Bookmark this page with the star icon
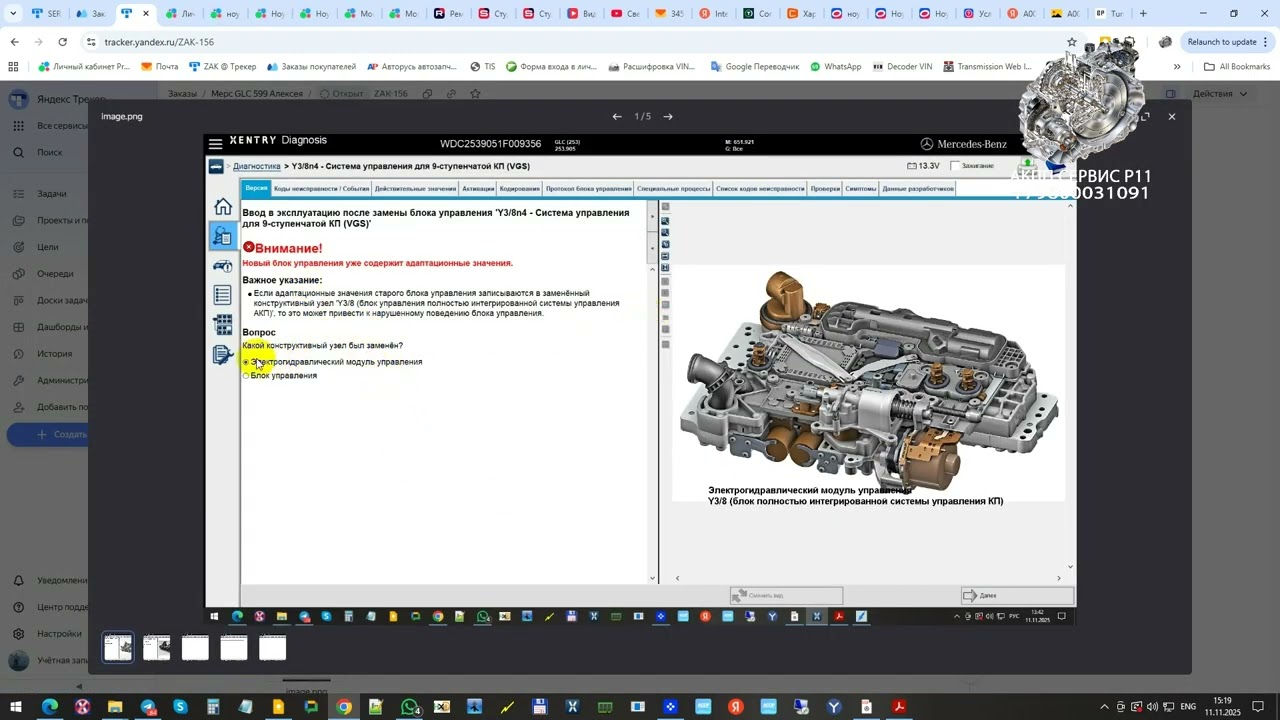Image resolution: width=1280 pixels, height=720 pixels. pos(1072,42)
